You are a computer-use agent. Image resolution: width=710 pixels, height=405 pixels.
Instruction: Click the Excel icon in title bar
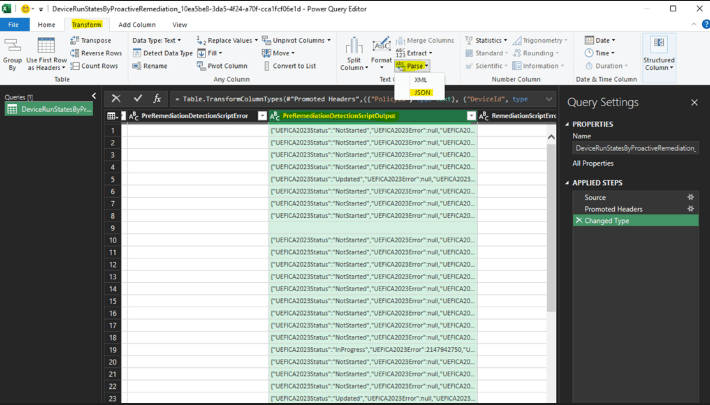(7, 9)
